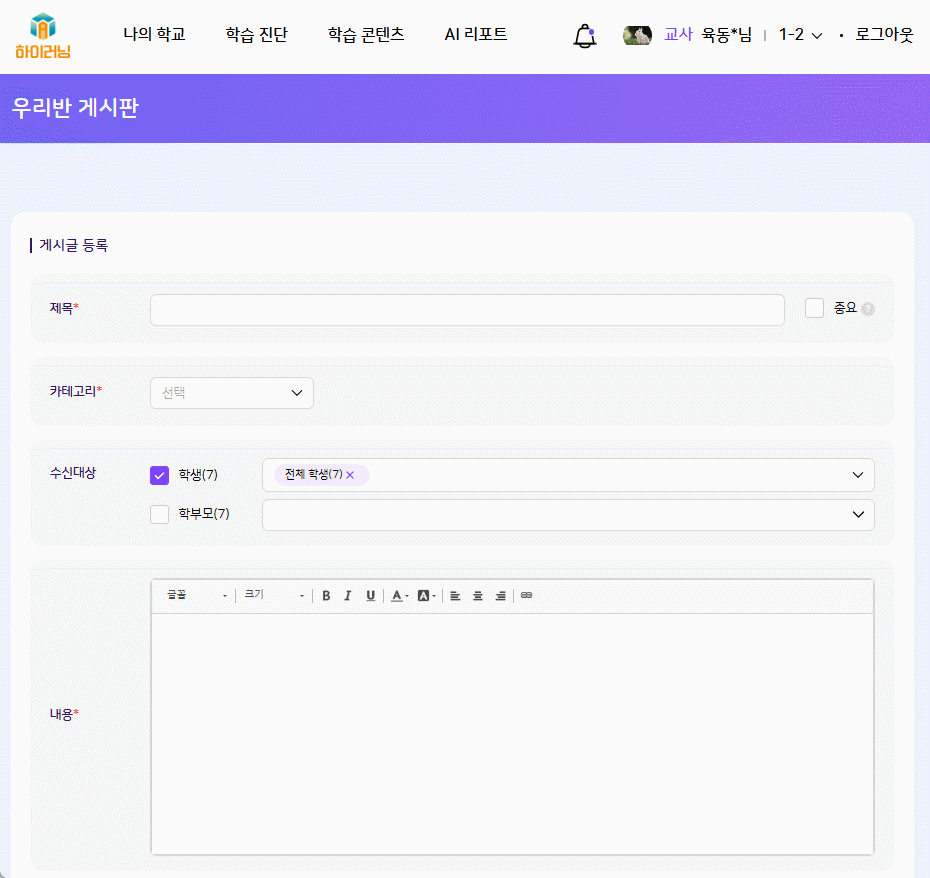Viewport: 930px width, 878px height.
Task: Click the help icon beside 중요
Action: point(868,309)
